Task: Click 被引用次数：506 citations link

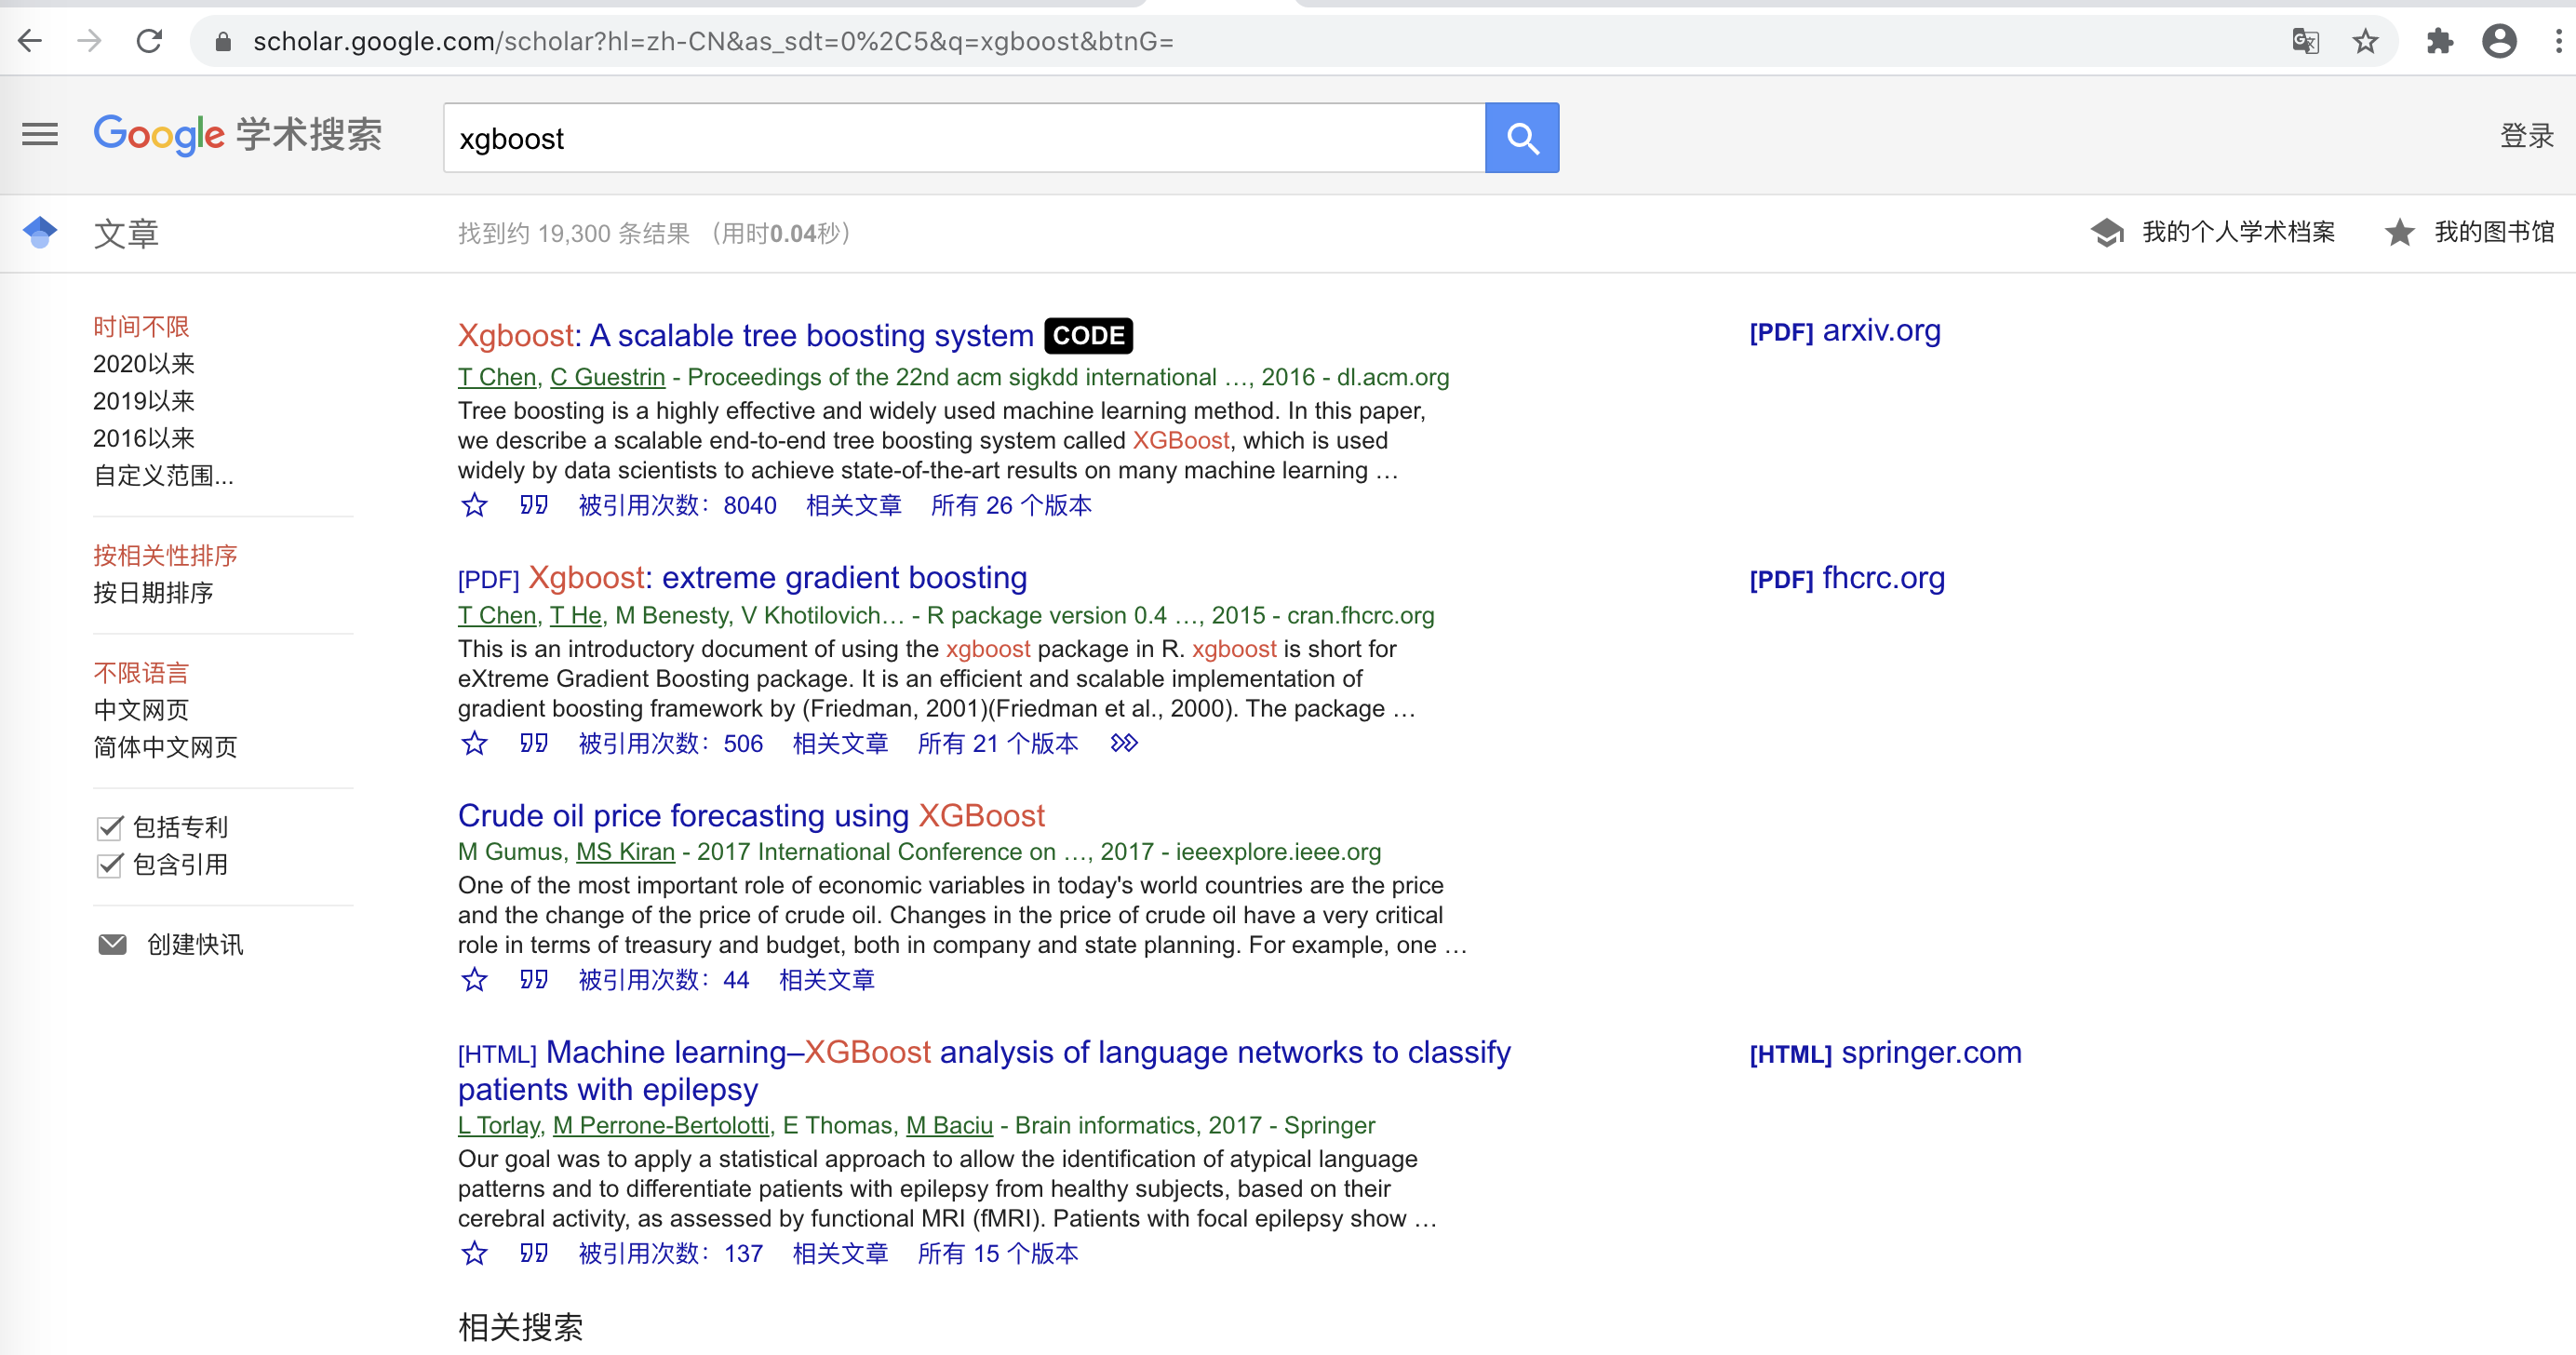Action: coord(670,744)
